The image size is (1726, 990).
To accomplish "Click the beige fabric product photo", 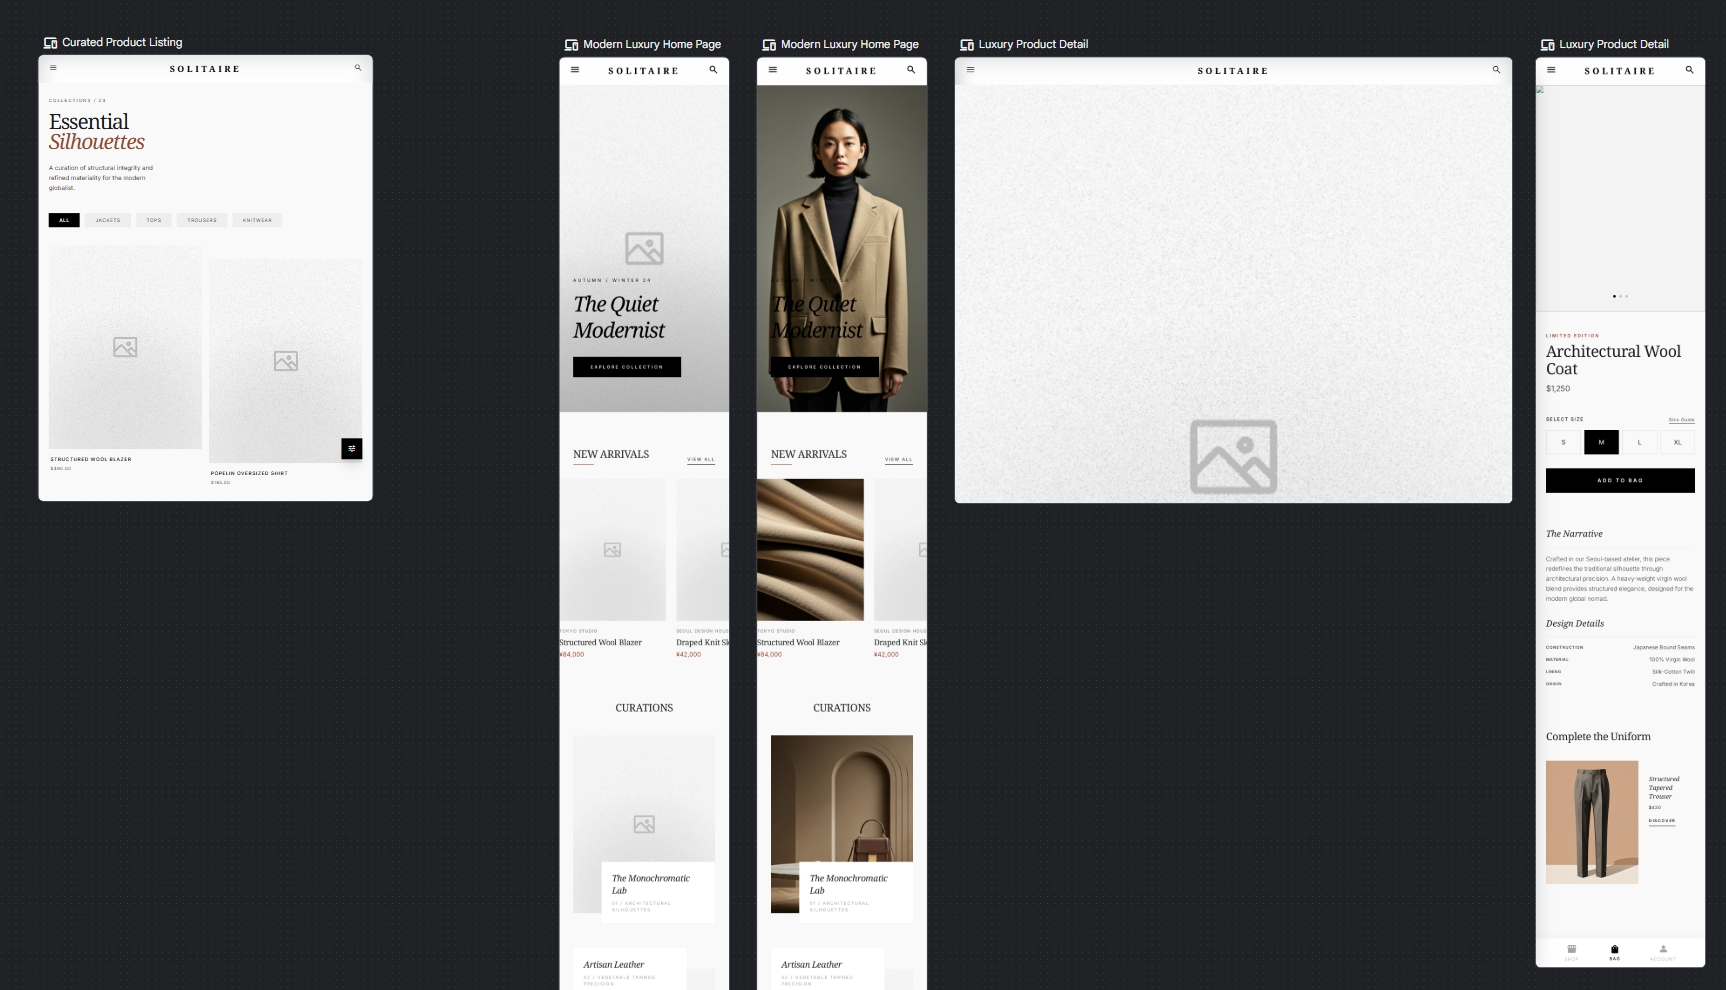I will point(810,550).
